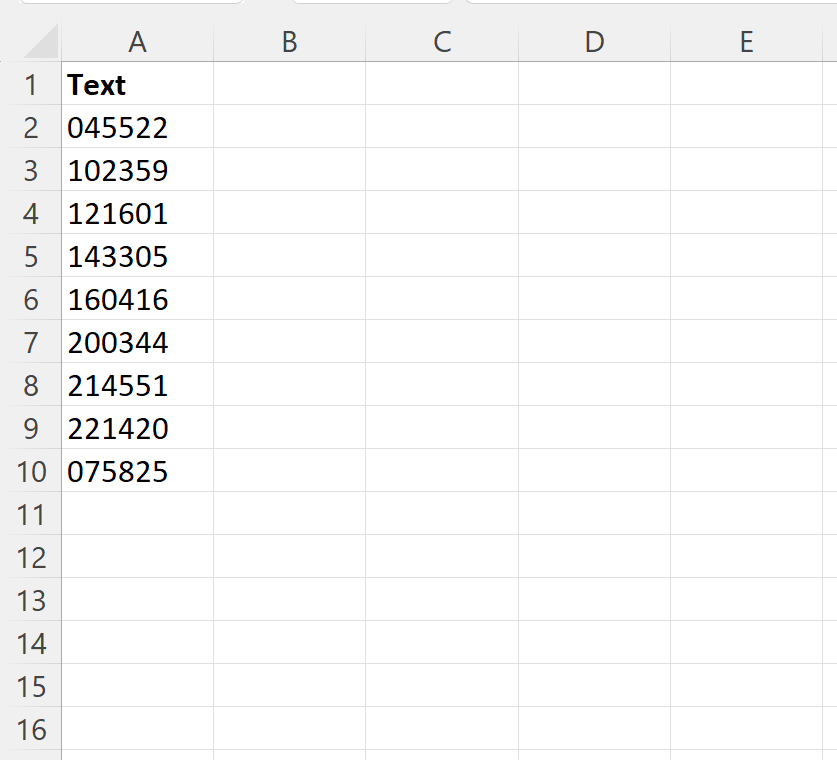Select row 1 header
This screenshot has width=837, height=760.
32,85
